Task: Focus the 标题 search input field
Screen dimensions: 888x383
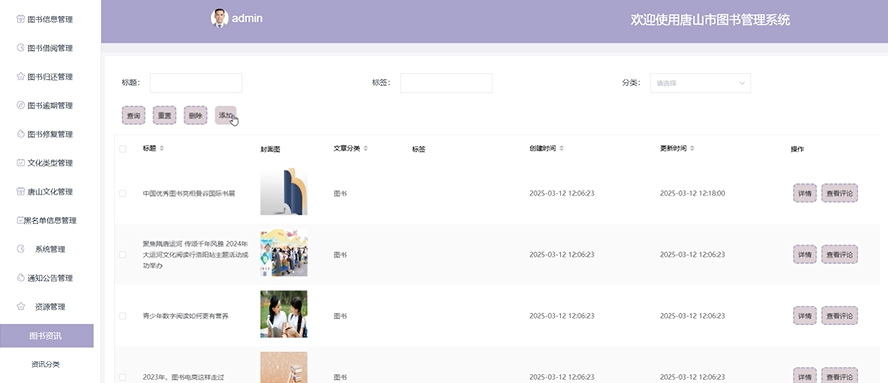Action: point(196,83)
